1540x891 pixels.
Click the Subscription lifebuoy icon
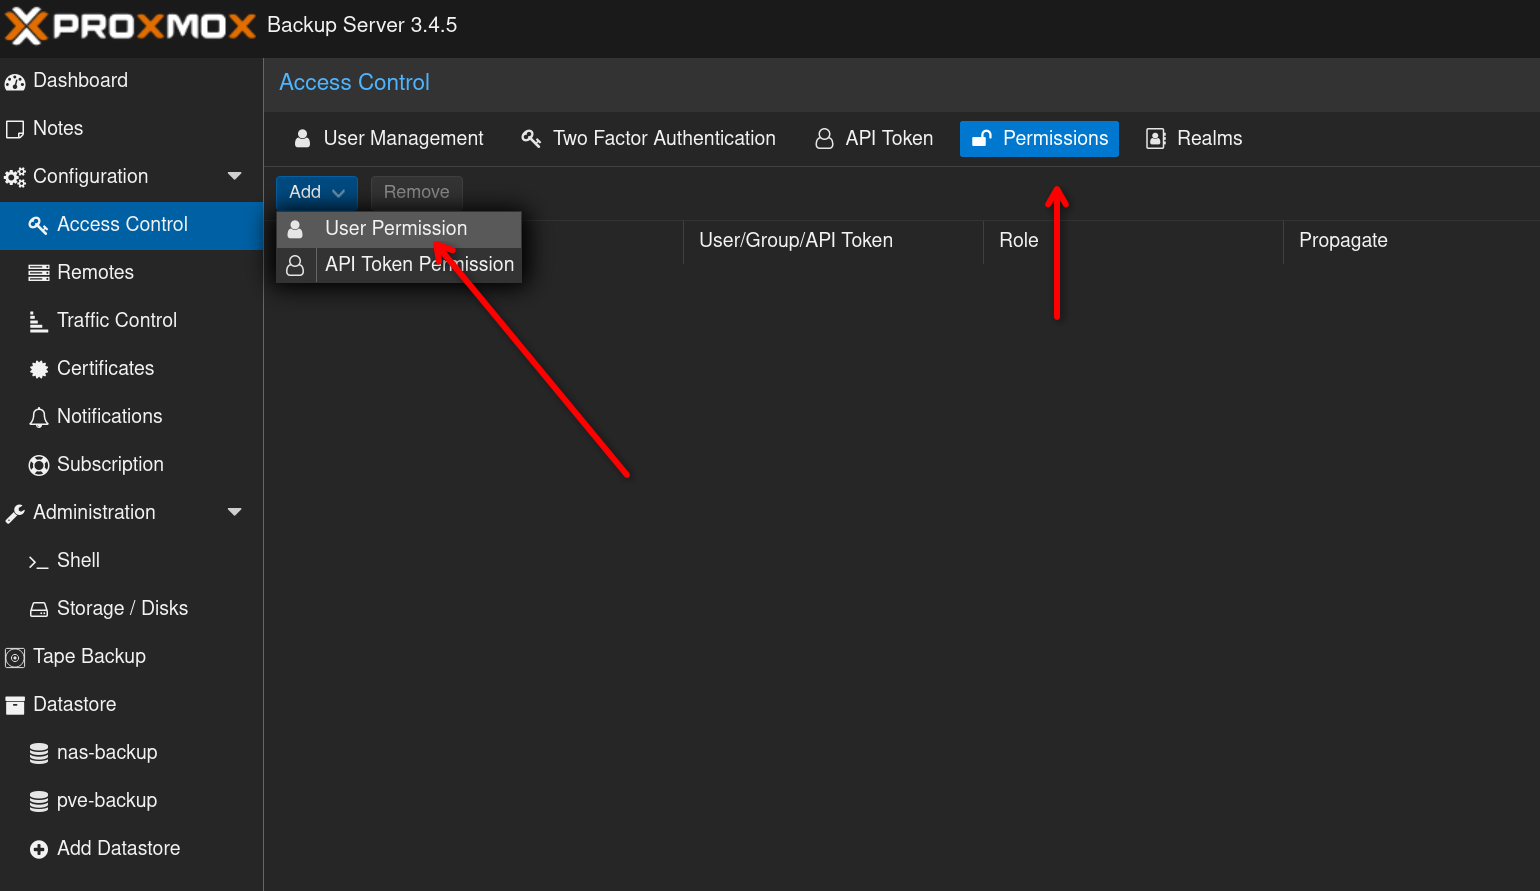pos(39,465)
